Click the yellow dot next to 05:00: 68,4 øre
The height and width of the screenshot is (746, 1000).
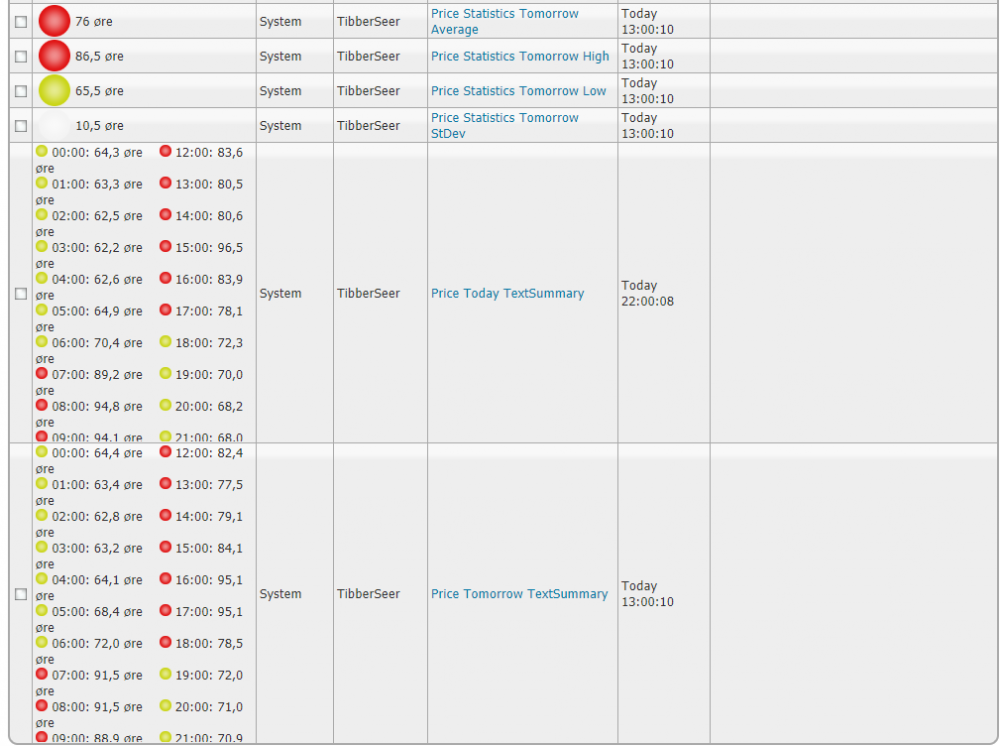point(41,610)
